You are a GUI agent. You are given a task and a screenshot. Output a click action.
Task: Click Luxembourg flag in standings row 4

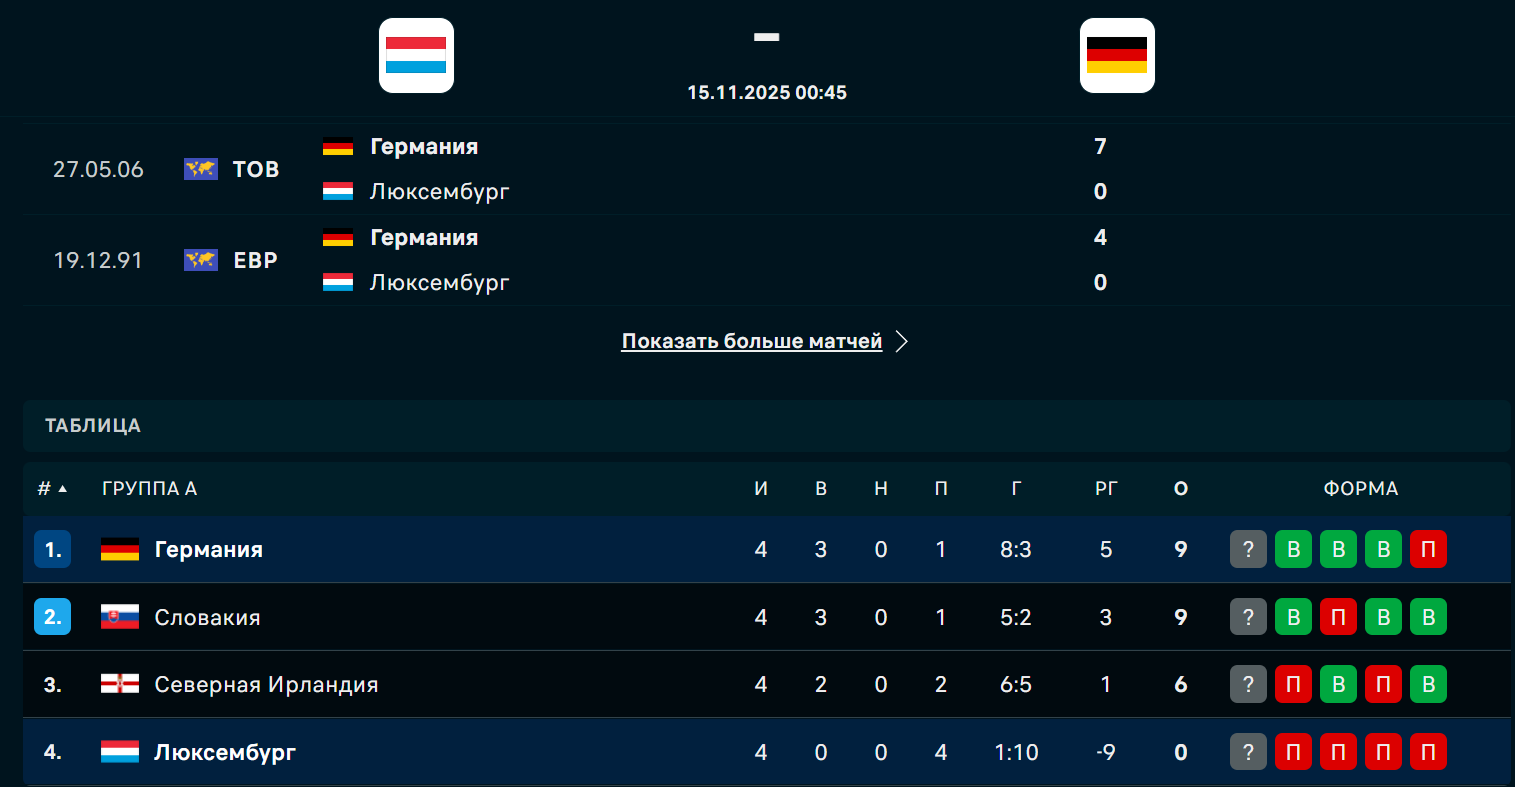(120, 752)
